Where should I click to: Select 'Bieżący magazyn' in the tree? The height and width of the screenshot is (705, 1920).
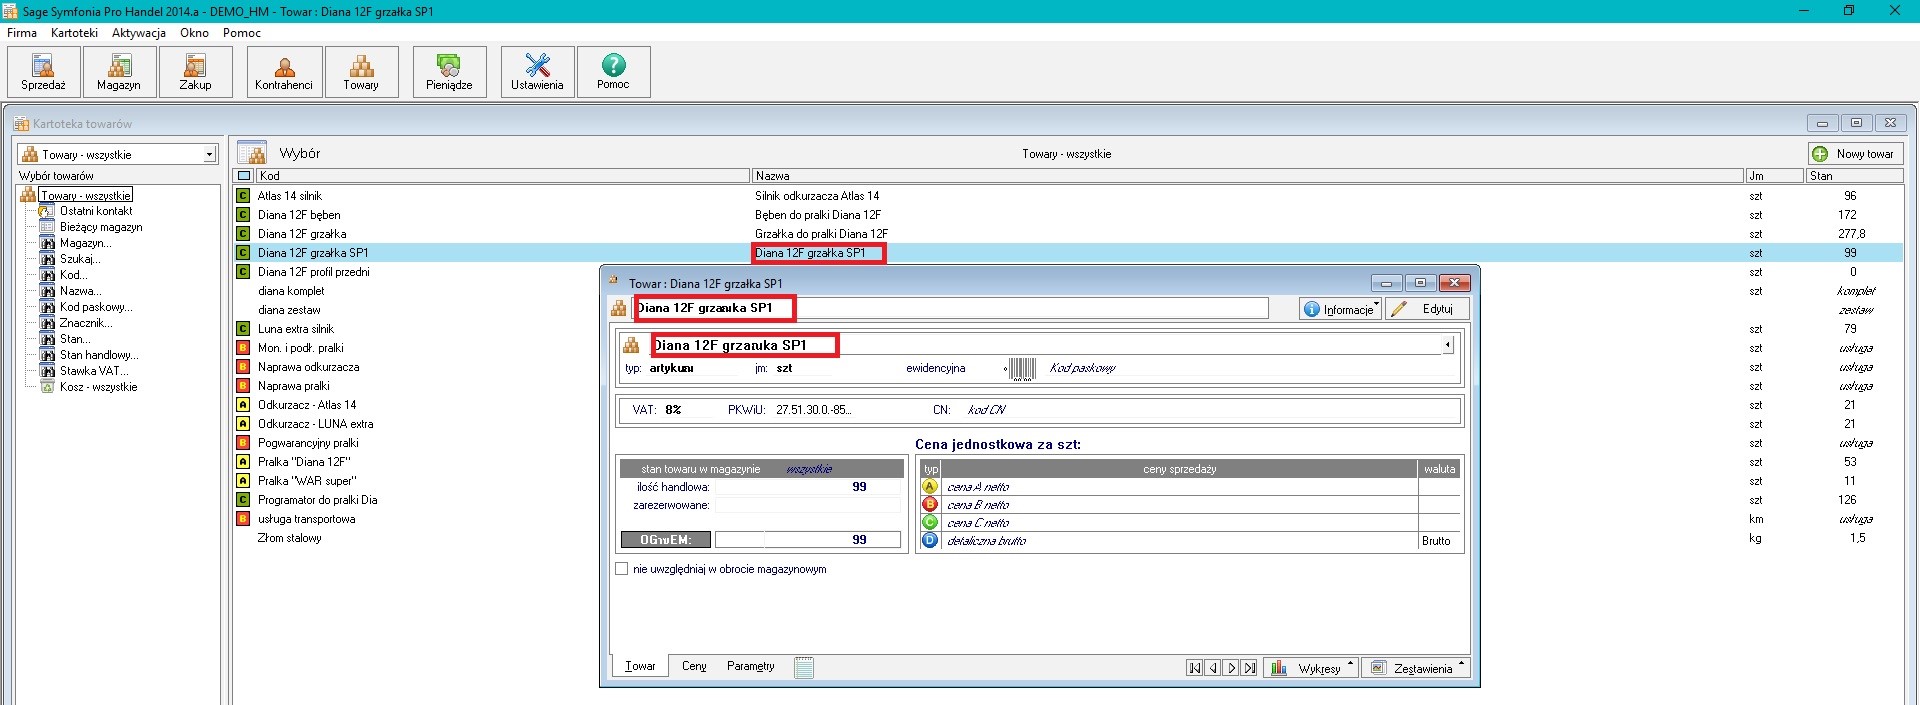100,227
